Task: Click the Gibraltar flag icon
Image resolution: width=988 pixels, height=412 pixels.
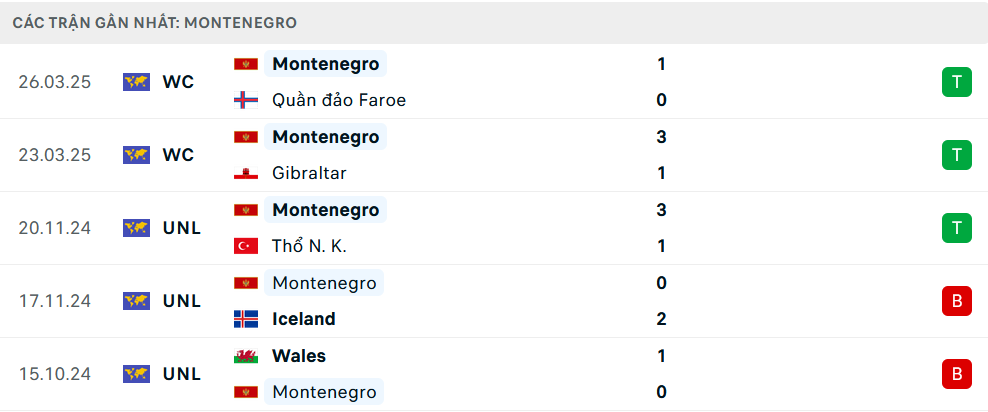Action: pyautogui.click(x=246, y=173)
